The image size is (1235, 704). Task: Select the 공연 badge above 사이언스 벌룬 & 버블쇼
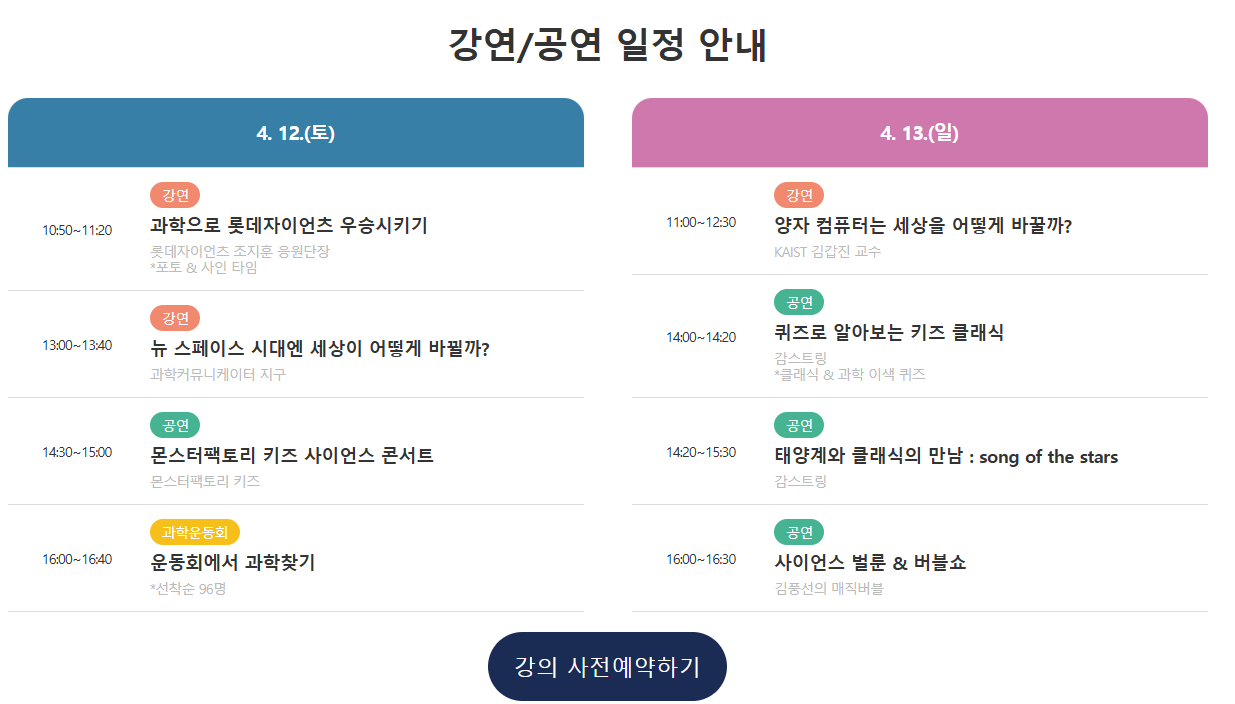(799, 532)
